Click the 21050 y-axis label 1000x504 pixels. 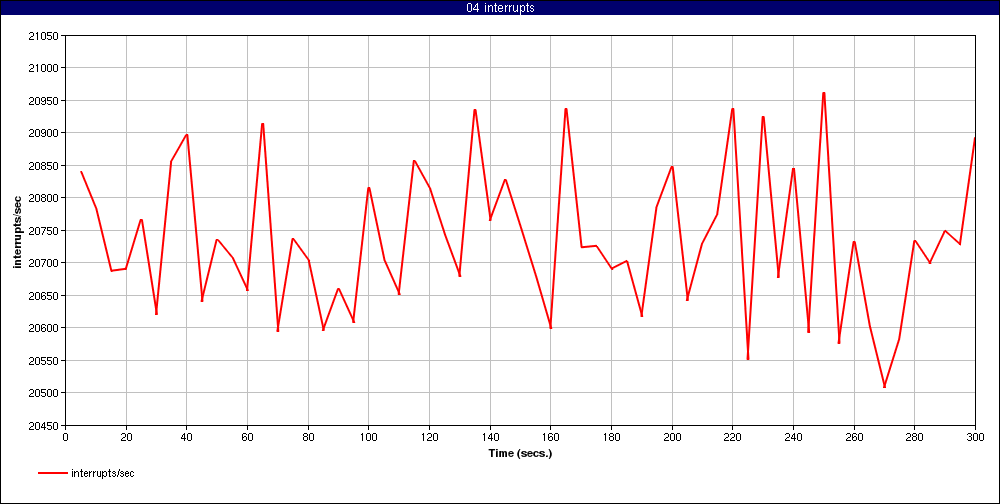tap(43, 36)
